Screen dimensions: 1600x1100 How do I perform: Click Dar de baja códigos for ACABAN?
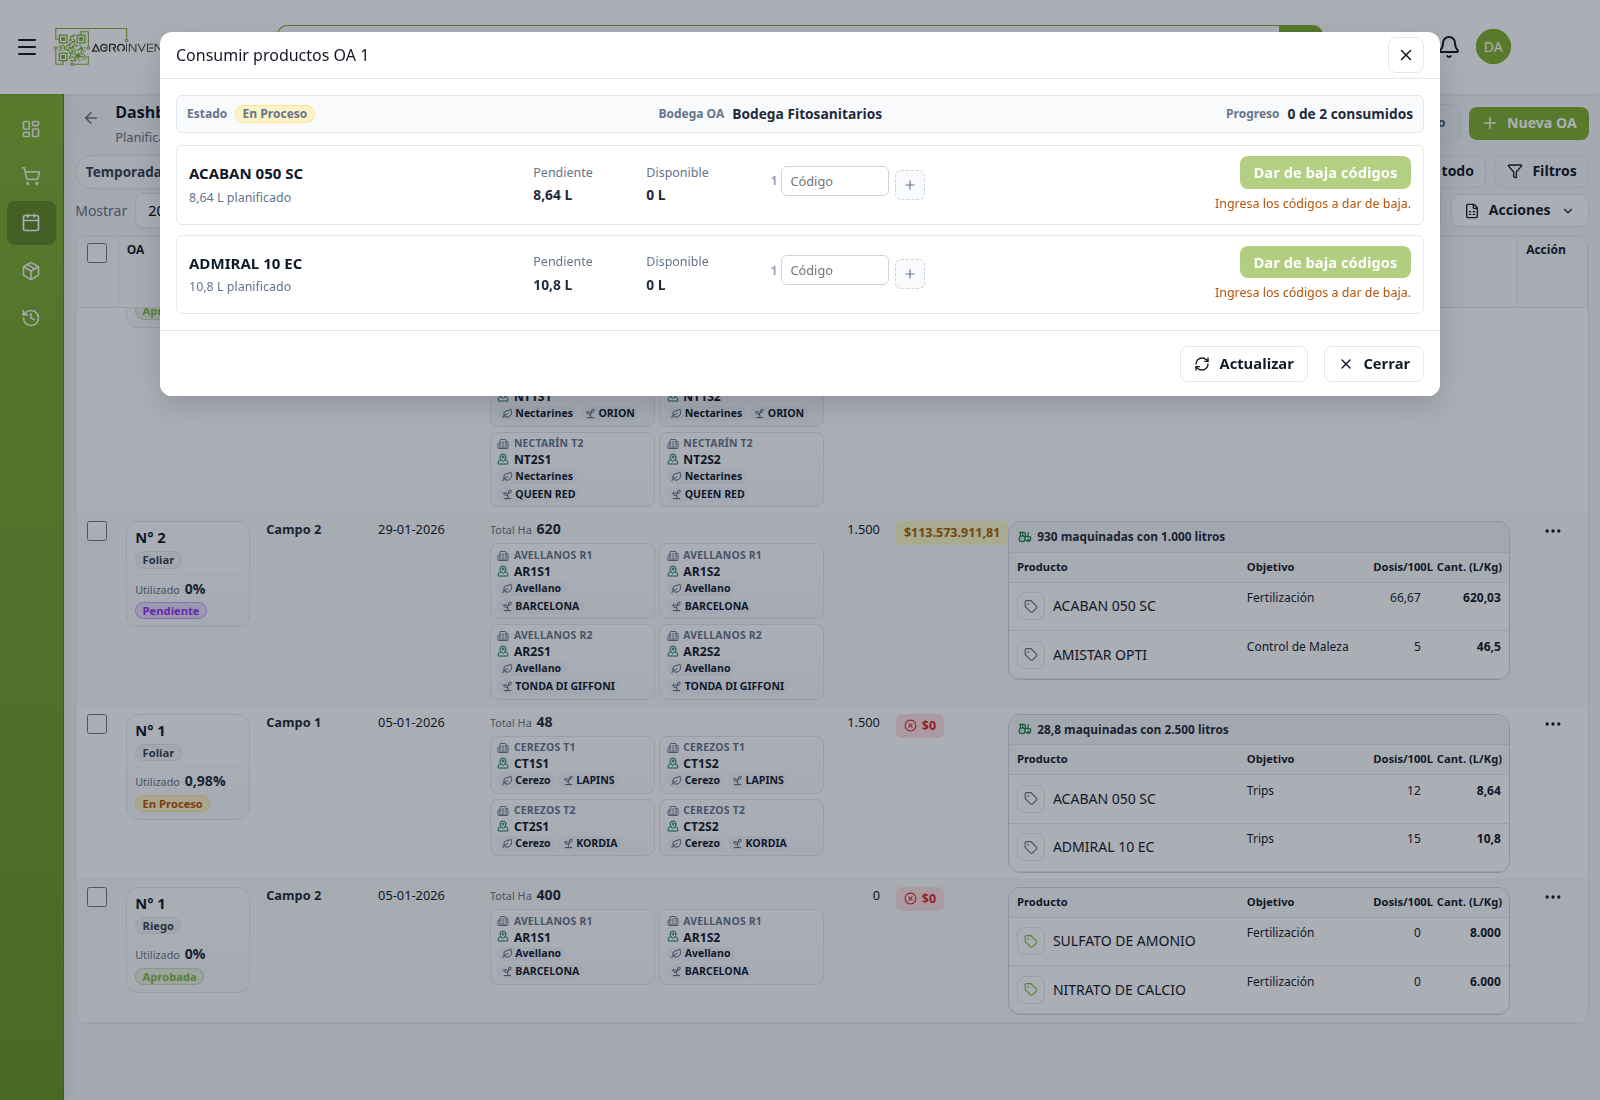(x=1325, y=173)
